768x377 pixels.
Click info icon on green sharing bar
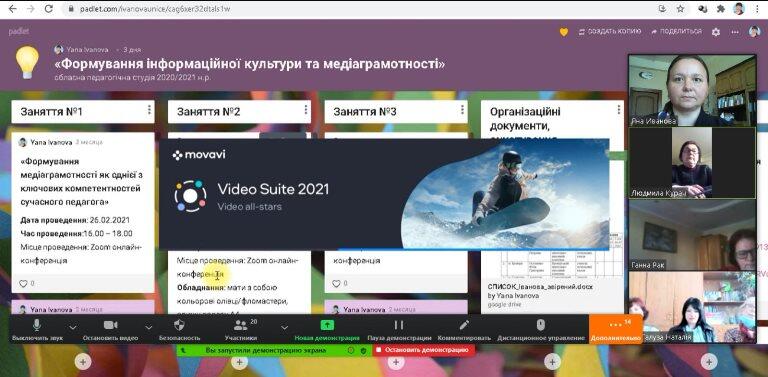[350, 351]
